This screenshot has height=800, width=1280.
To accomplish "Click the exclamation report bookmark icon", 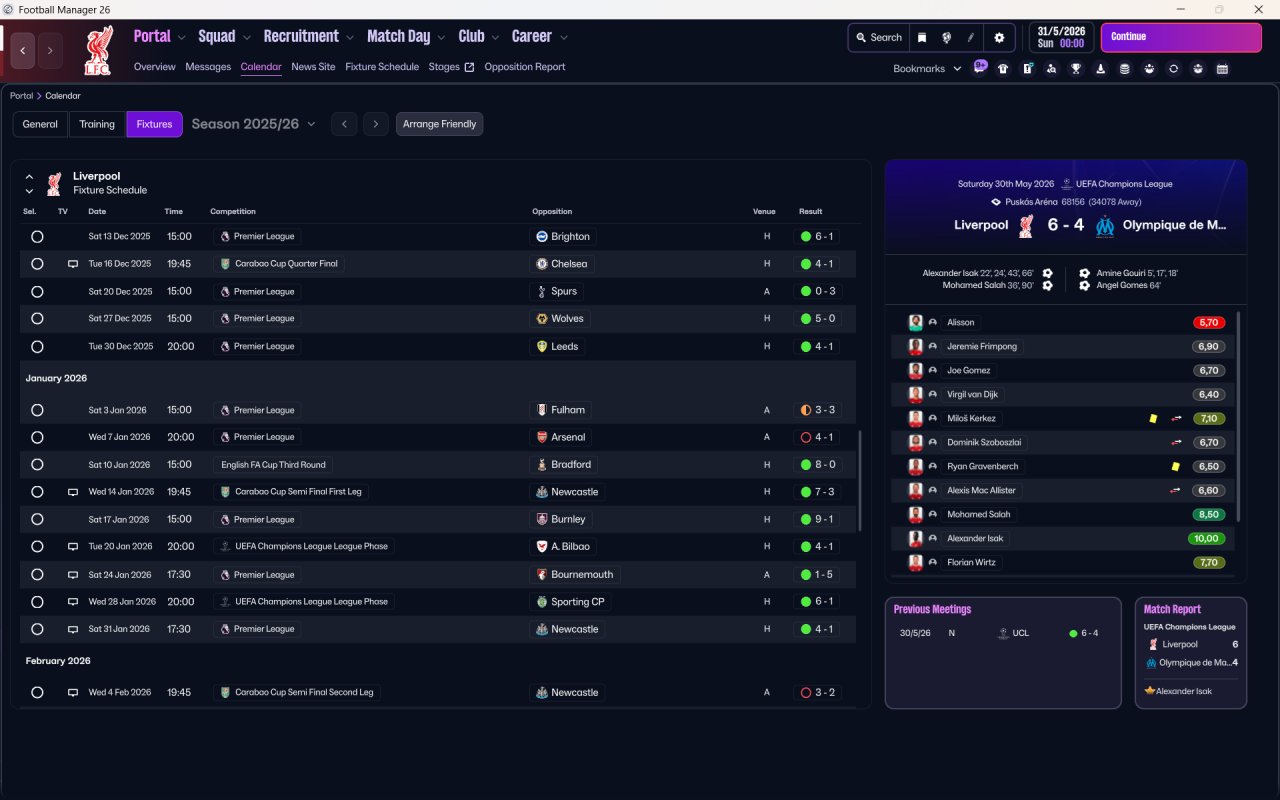I will (1027, 69).
